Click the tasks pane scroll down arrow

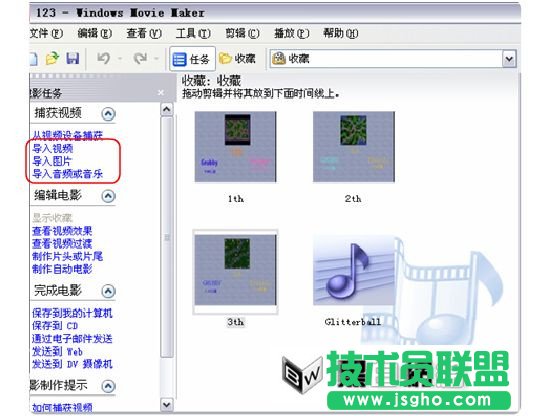[x=167, y=404]
